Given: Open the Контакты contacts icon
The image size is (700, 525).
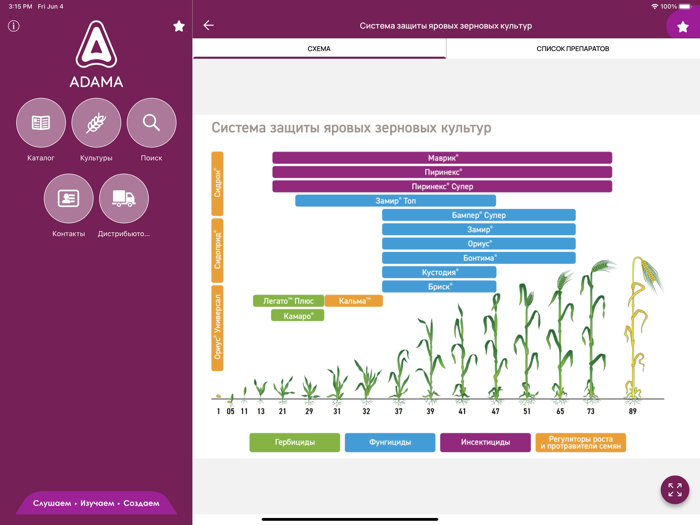Looking at the screenshot, I should tap(68, 199).
